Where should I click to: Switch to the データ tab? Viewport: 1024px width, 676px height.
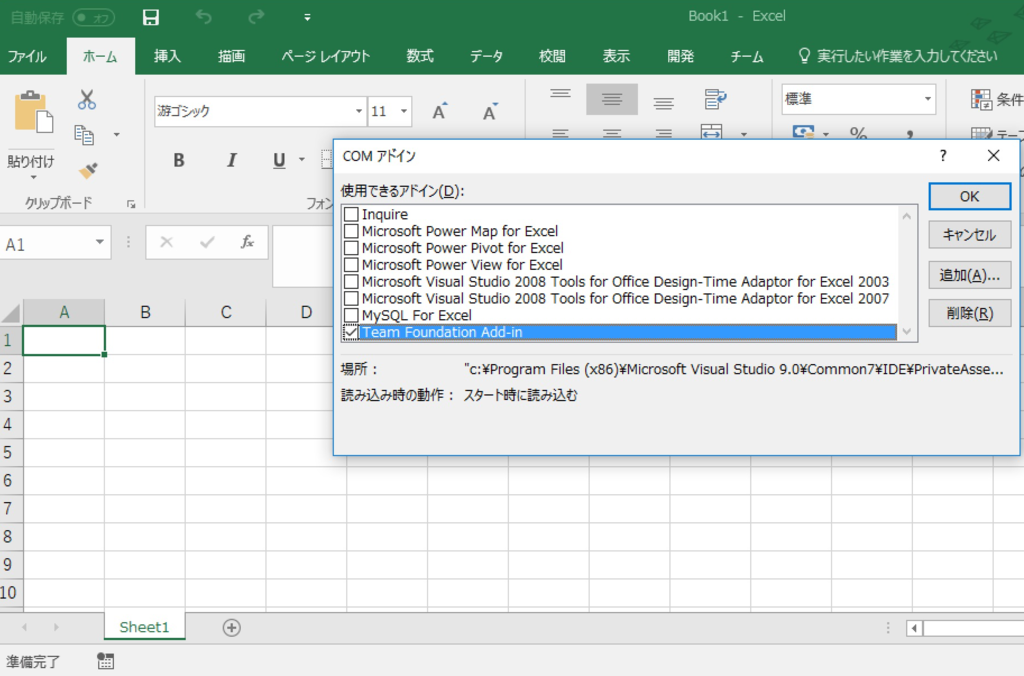pos(487,57)
